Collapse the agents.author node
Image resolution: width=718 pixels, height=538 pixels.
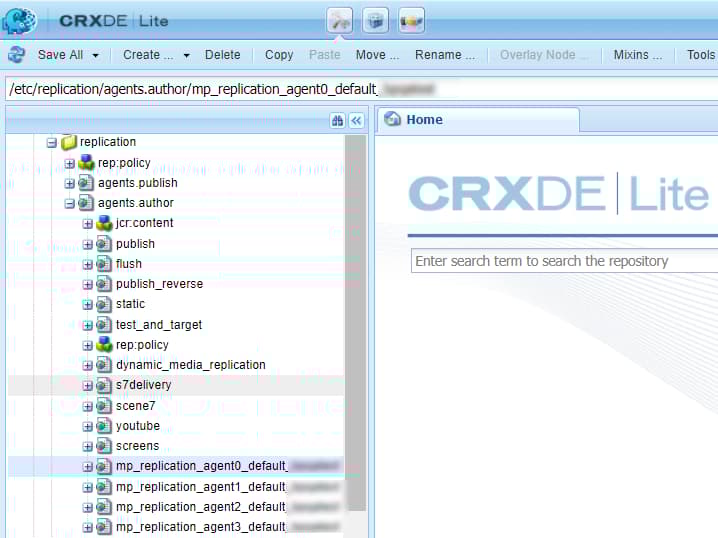(70, 204)
